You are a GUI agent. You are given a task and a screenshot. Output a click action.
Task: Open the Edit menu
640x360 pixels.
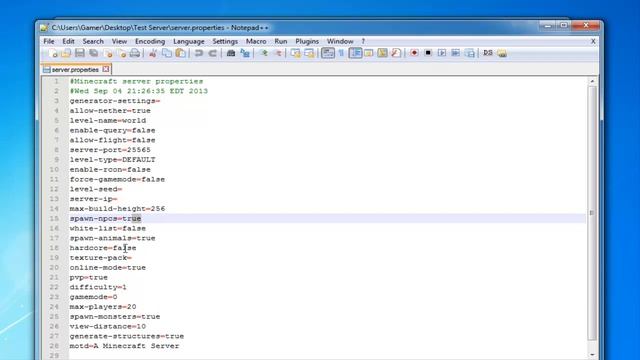(x=68, y=41)
